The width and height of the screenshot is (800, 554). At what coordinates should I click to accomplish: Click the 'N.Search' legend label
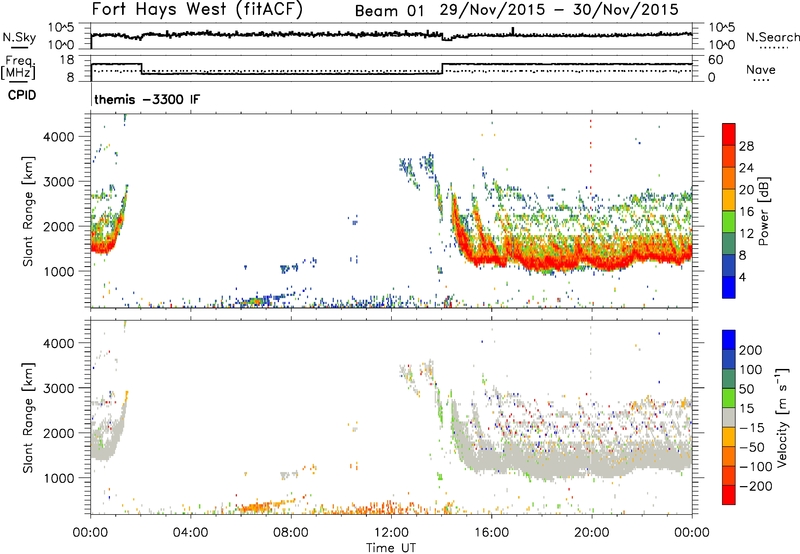[x=773, y=37]
